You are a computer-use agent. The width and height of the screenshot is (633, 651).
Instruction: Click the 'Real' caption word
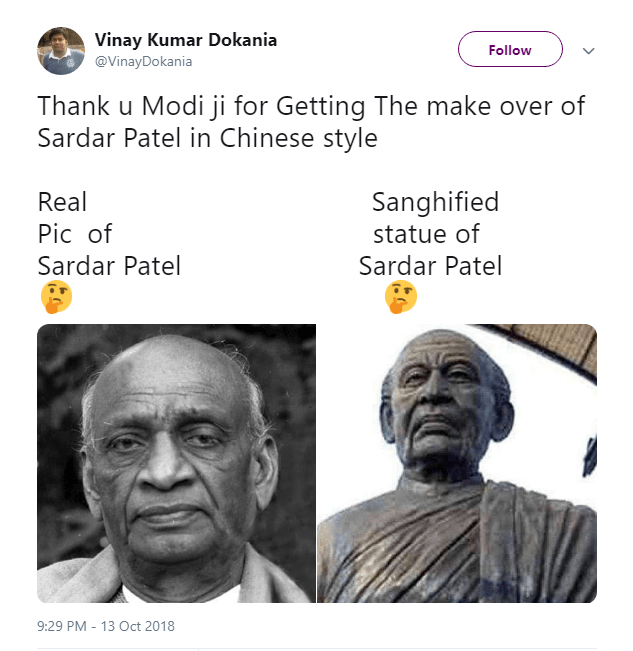pyautogui.click(x=62, y=202)
